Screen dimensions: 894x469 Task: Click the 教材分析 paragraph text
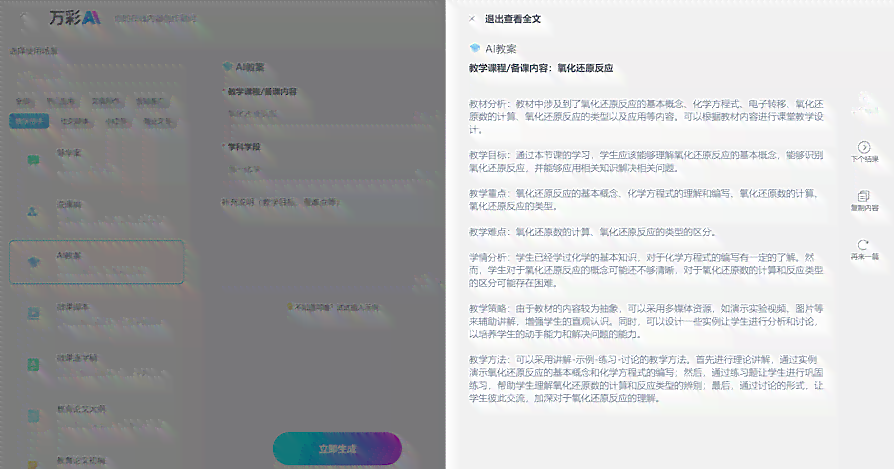click(x=646, y=116)
